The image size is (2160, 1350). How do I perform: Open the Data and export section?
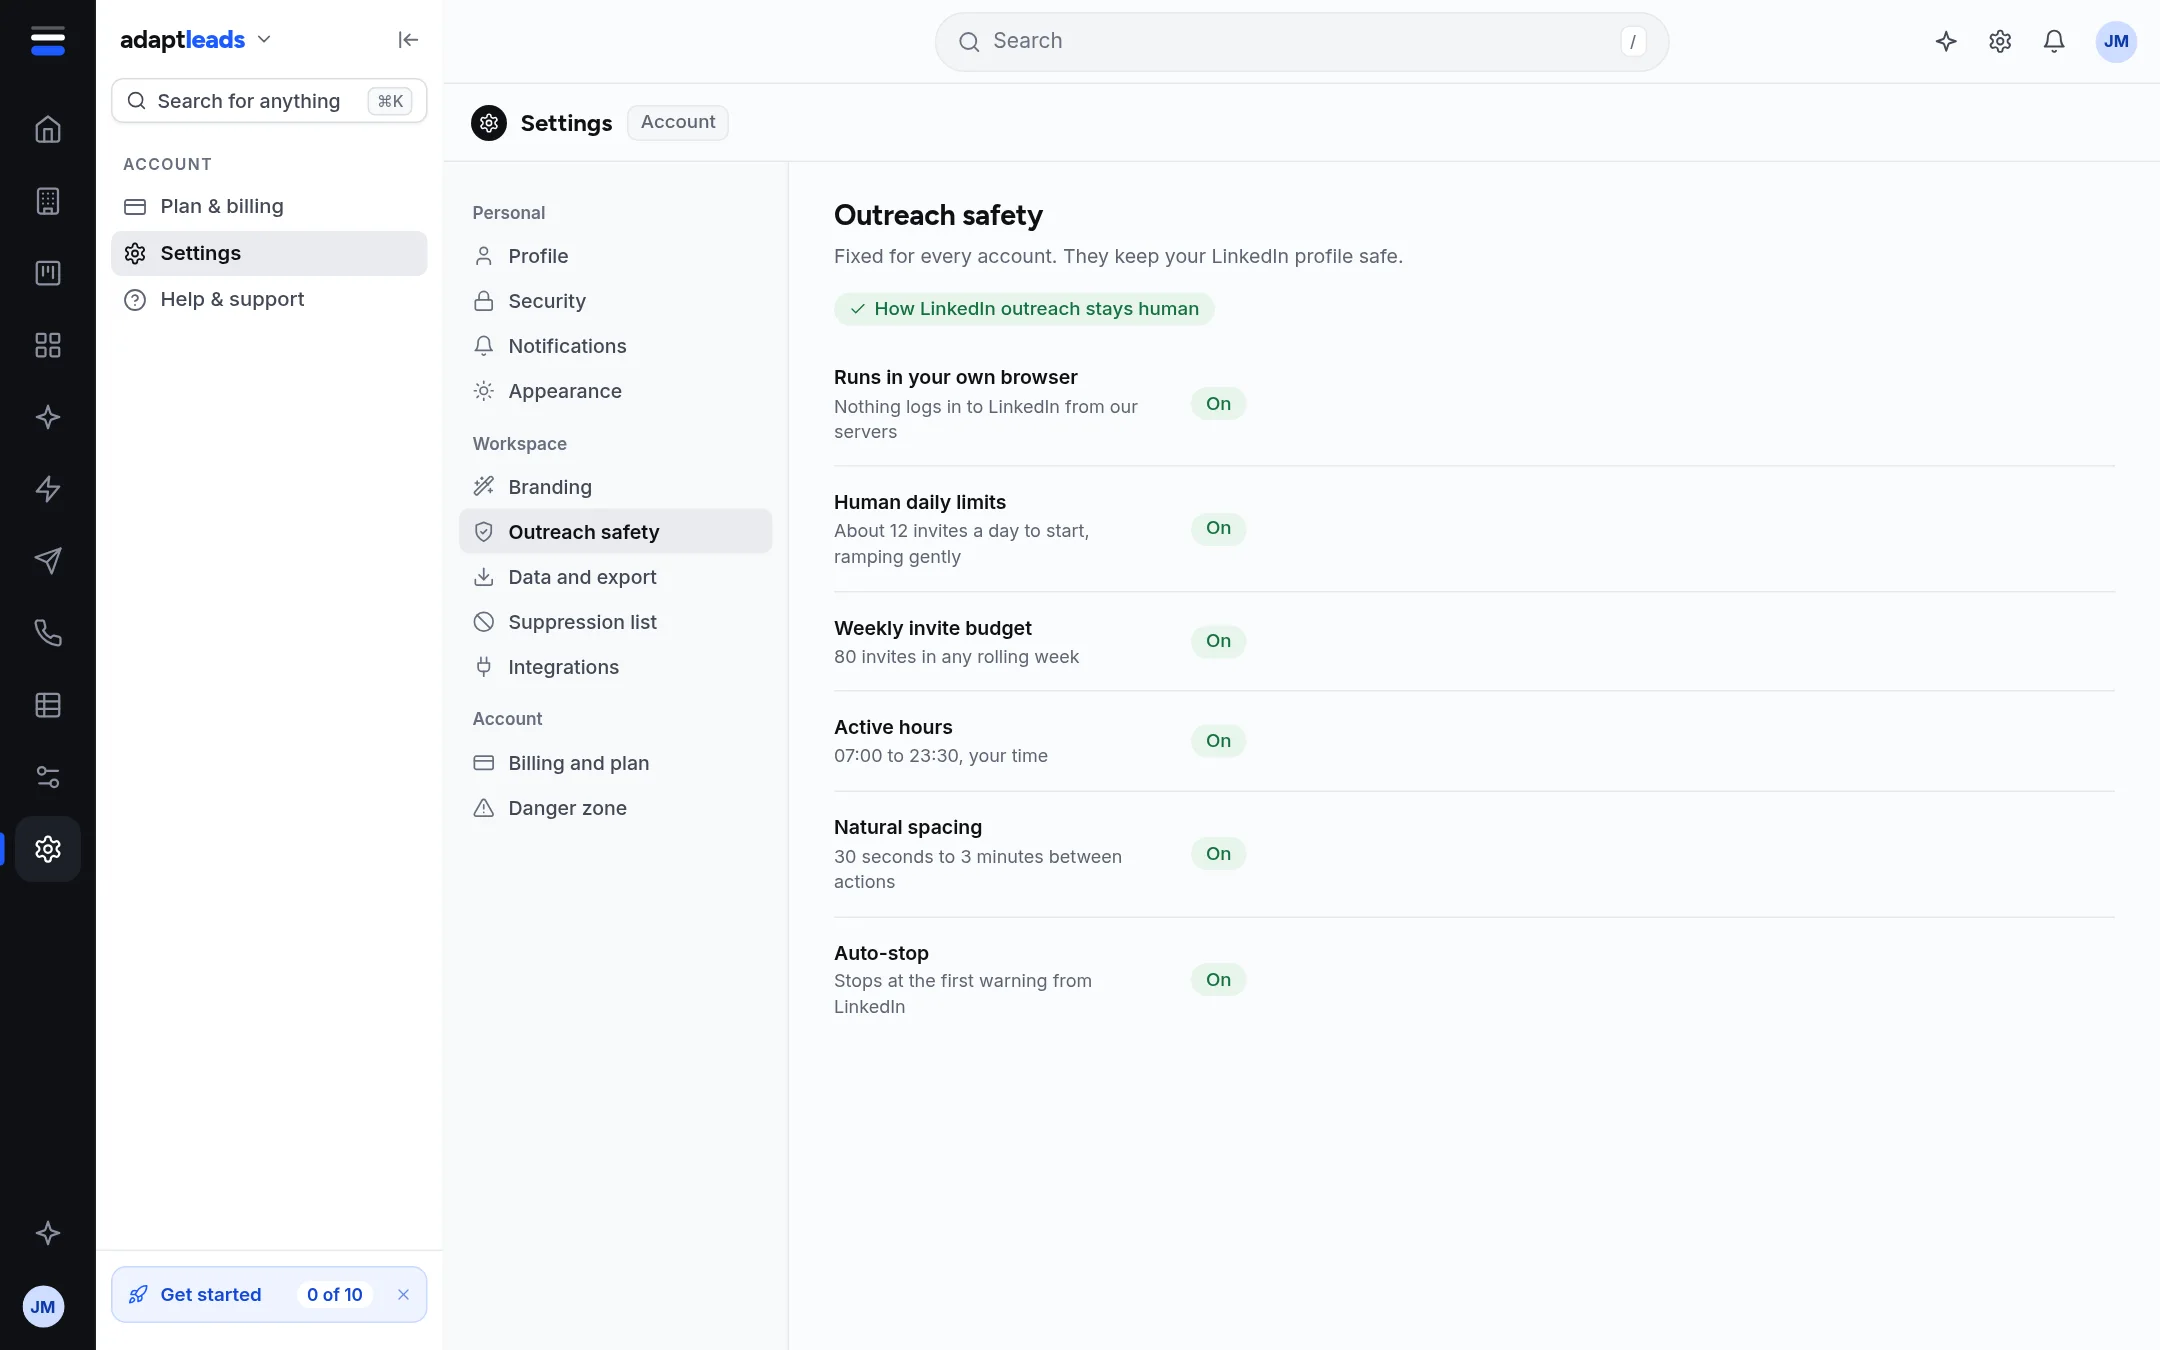(615, 577)
